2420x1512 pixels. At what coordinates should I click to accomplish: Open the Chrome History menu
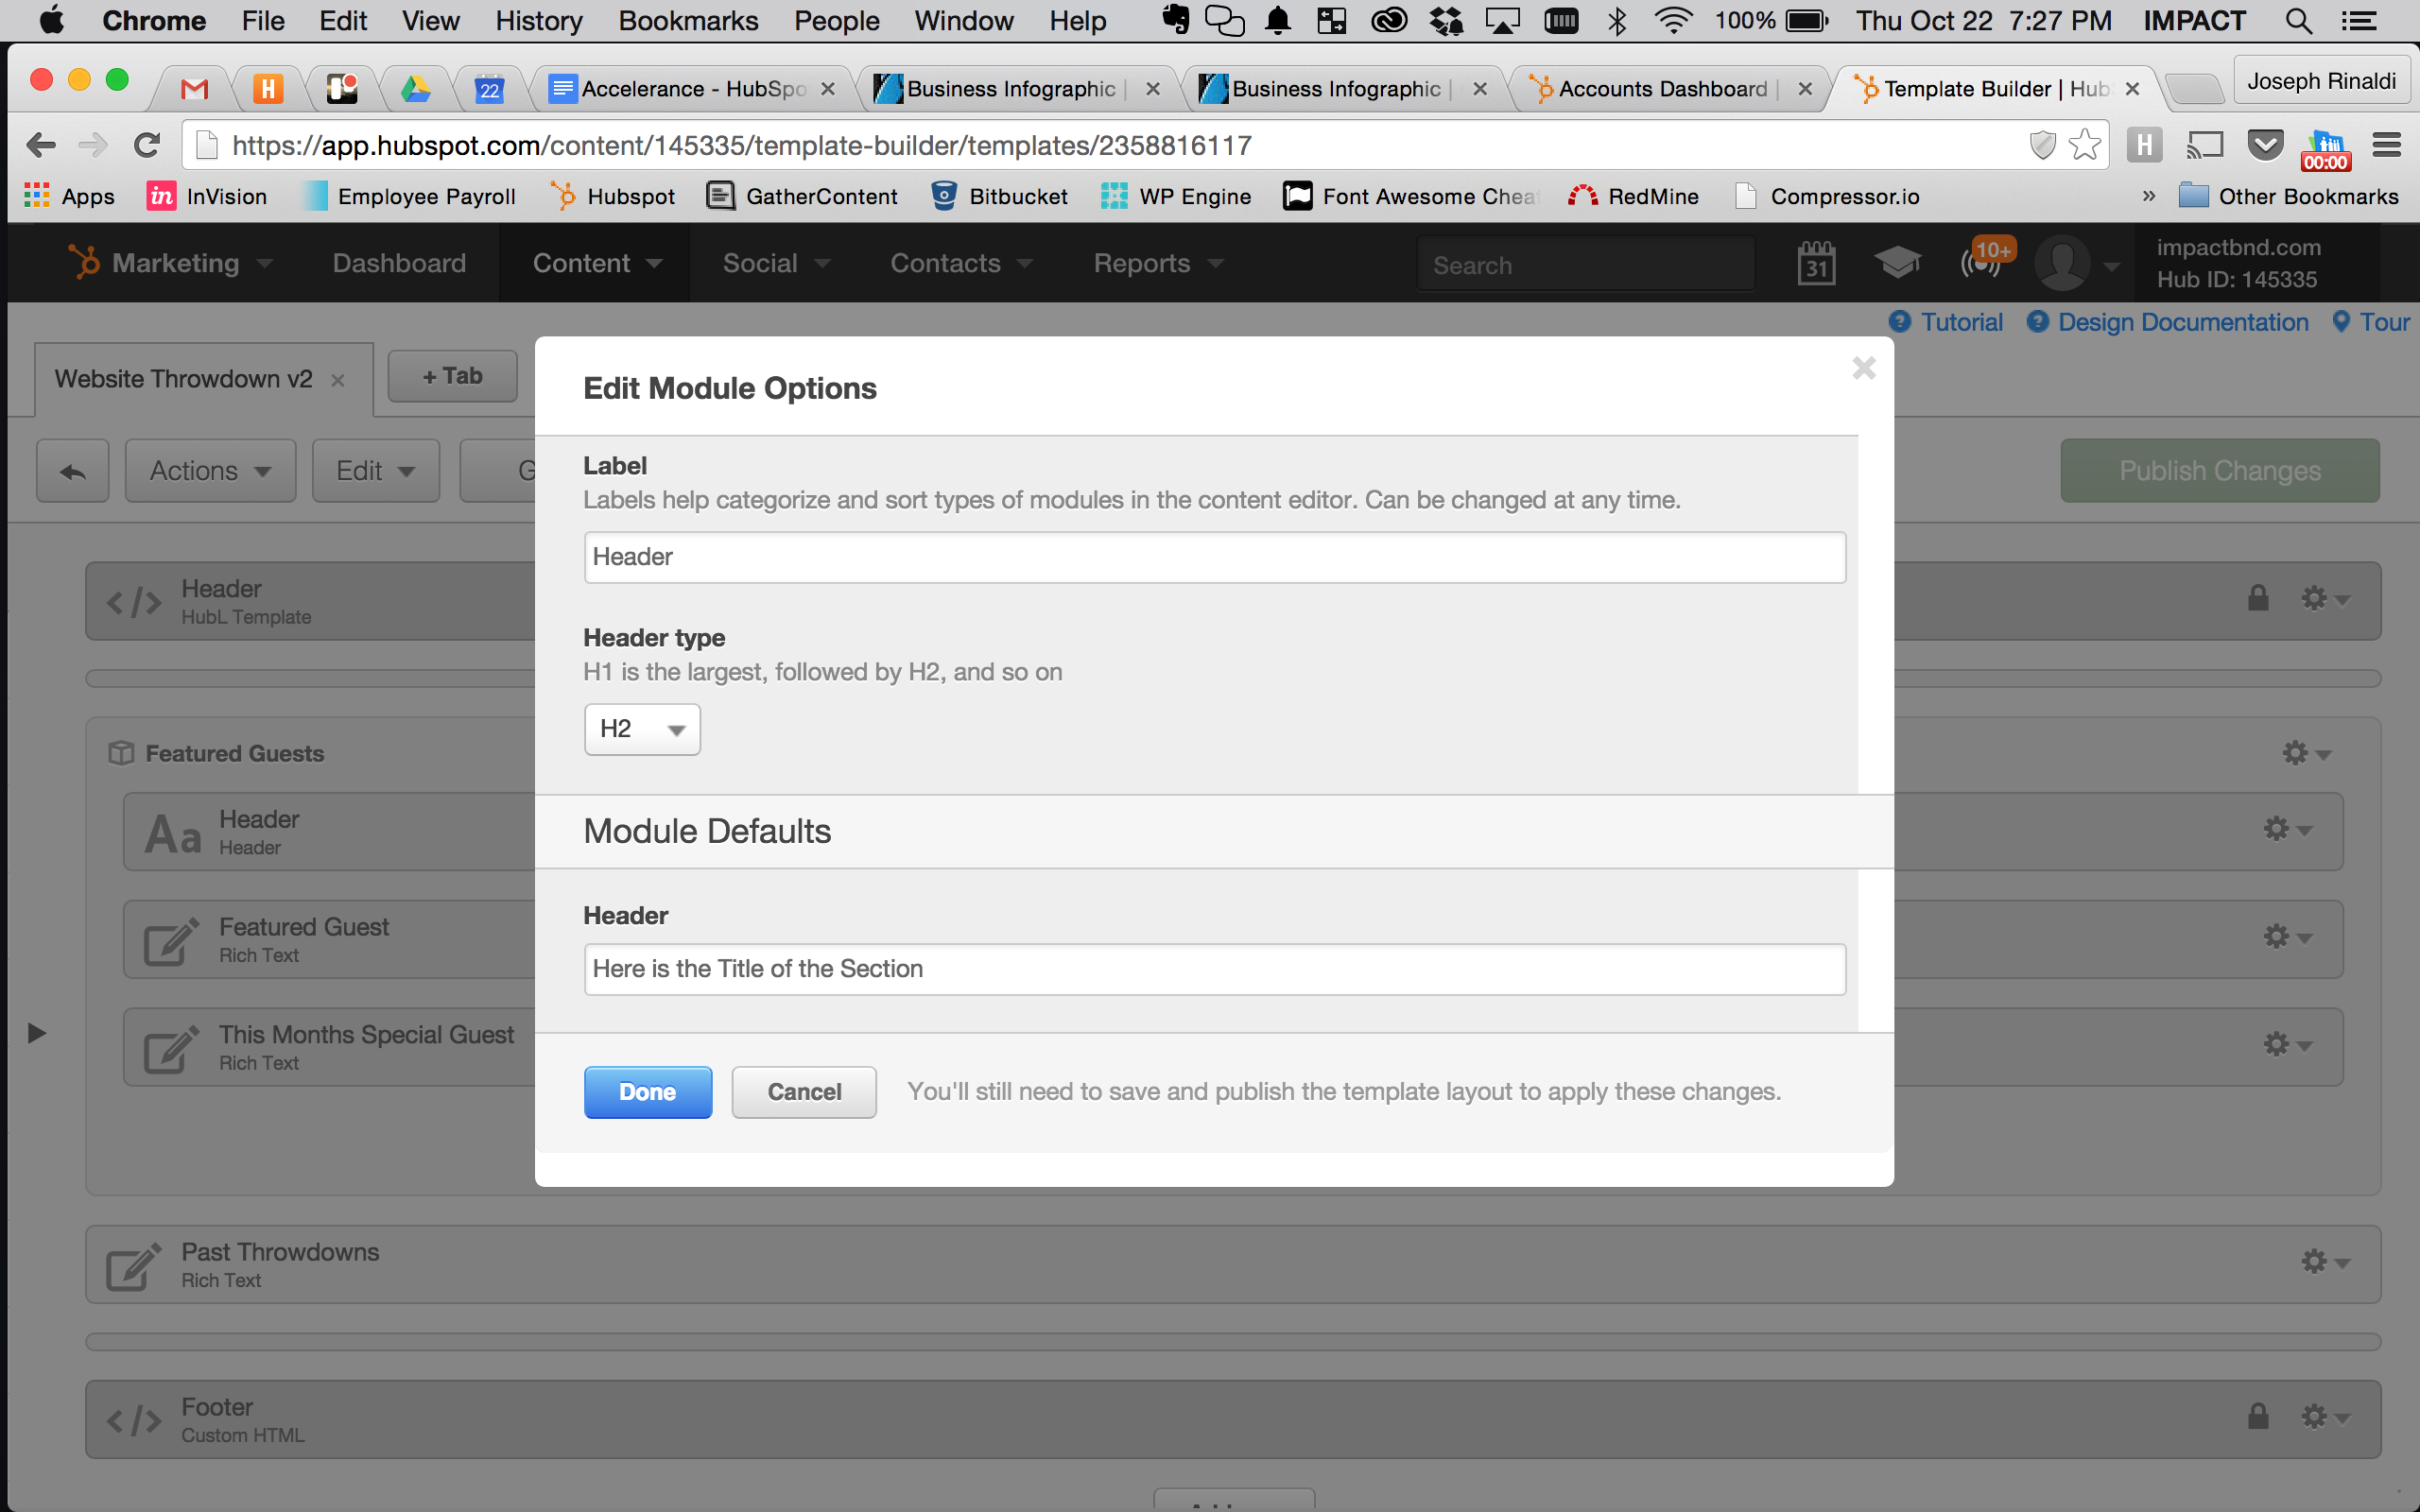[538, 20]
